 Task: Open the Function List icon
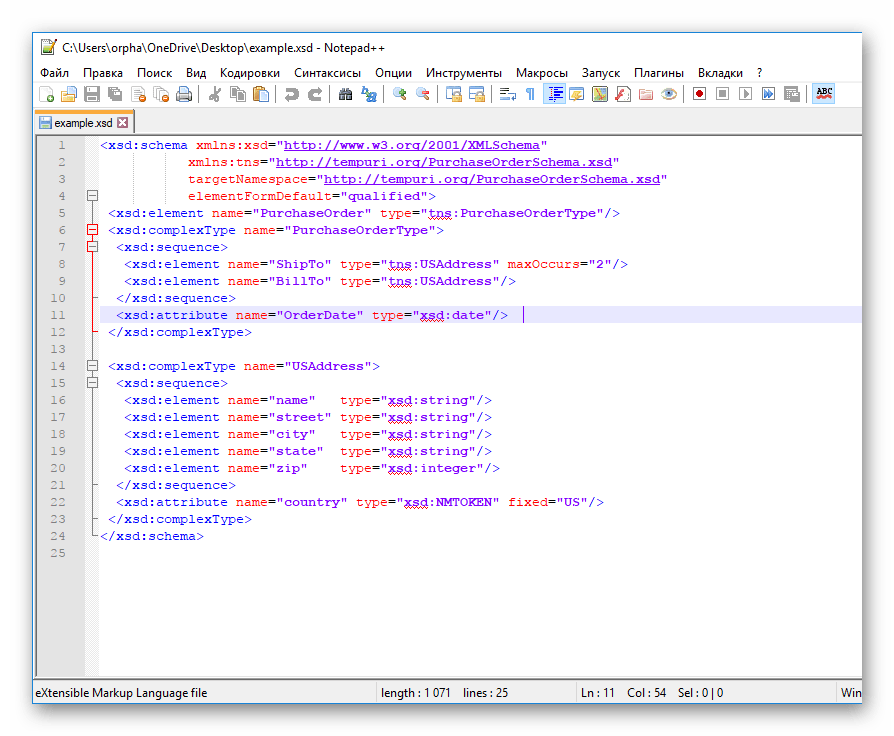pyautogui.click(x=623, y=94)
